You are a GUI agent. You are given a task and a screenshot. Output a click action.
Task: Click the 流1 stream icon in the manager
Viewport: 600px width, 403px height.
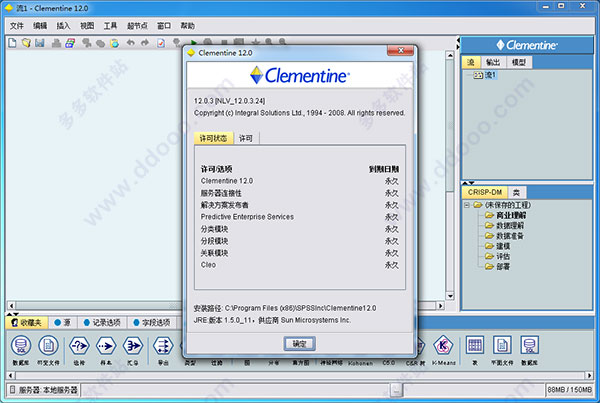click(478, 75)
